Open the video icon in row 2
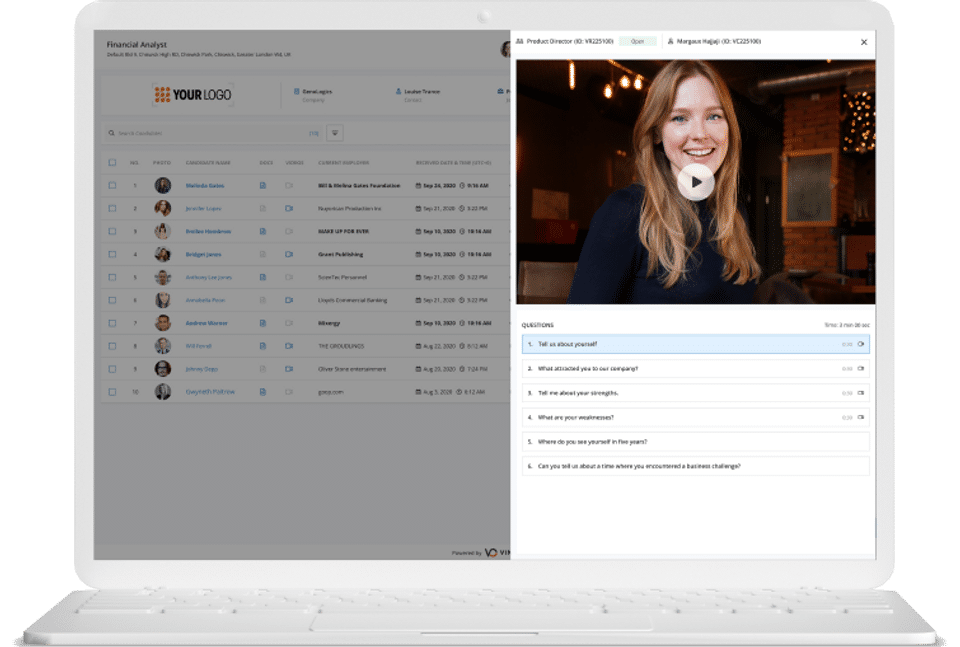The width and height of the screenshot is (960, 647). [x=289, y=209]
